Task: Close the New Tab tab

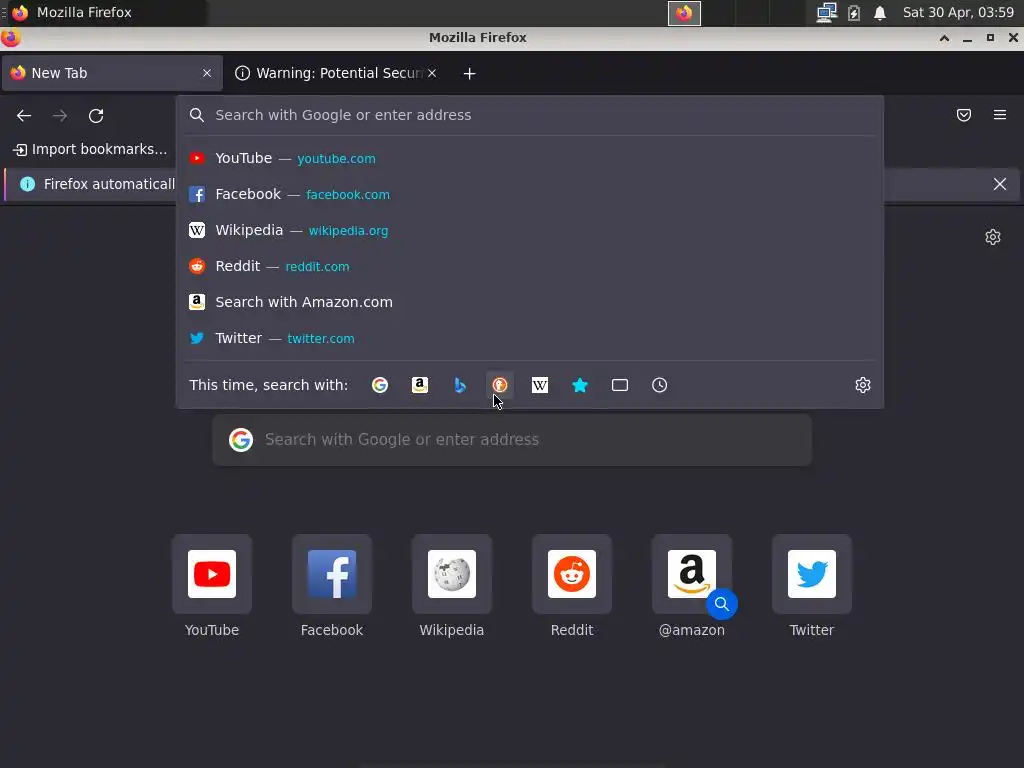Action: 206,73
